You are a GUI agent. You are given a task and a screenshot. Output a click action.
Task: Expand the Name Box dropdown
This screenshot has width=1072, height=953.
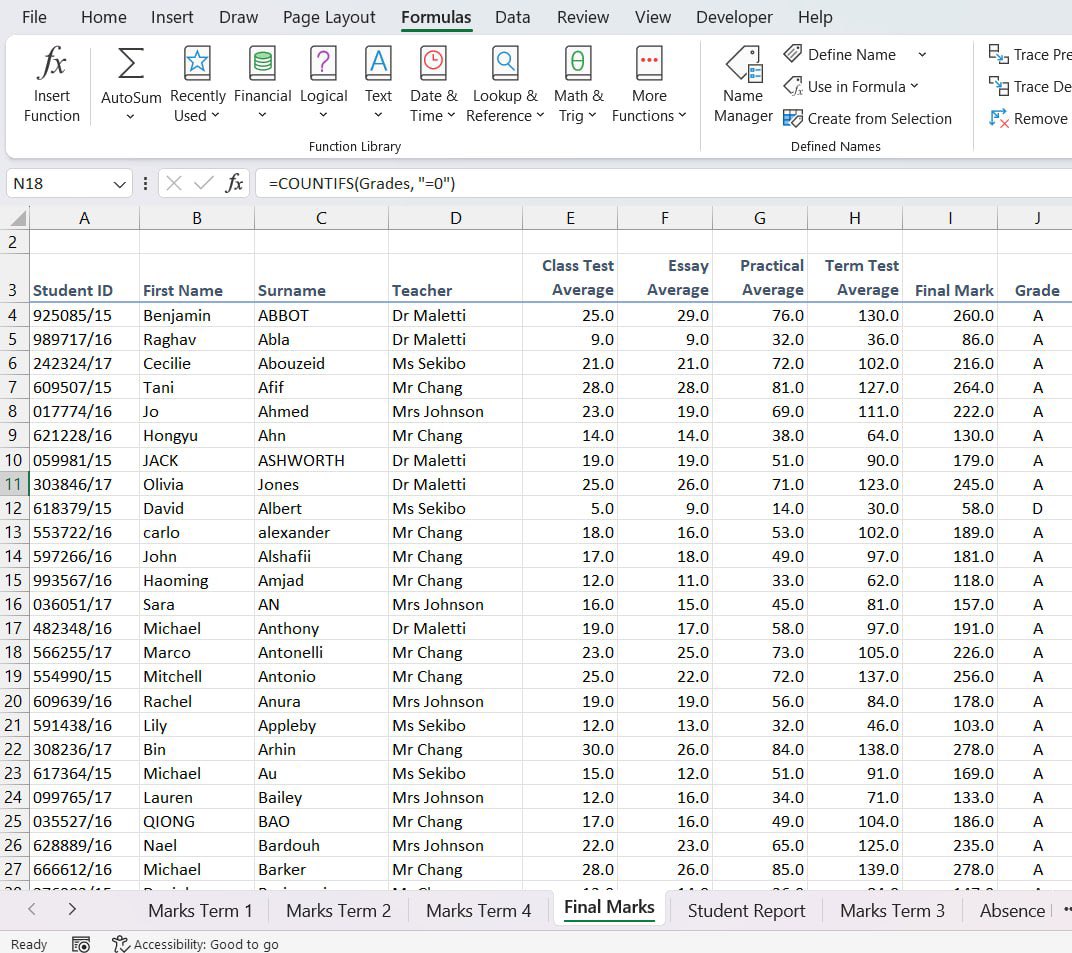pyautogui.click(x=120, y=184)
